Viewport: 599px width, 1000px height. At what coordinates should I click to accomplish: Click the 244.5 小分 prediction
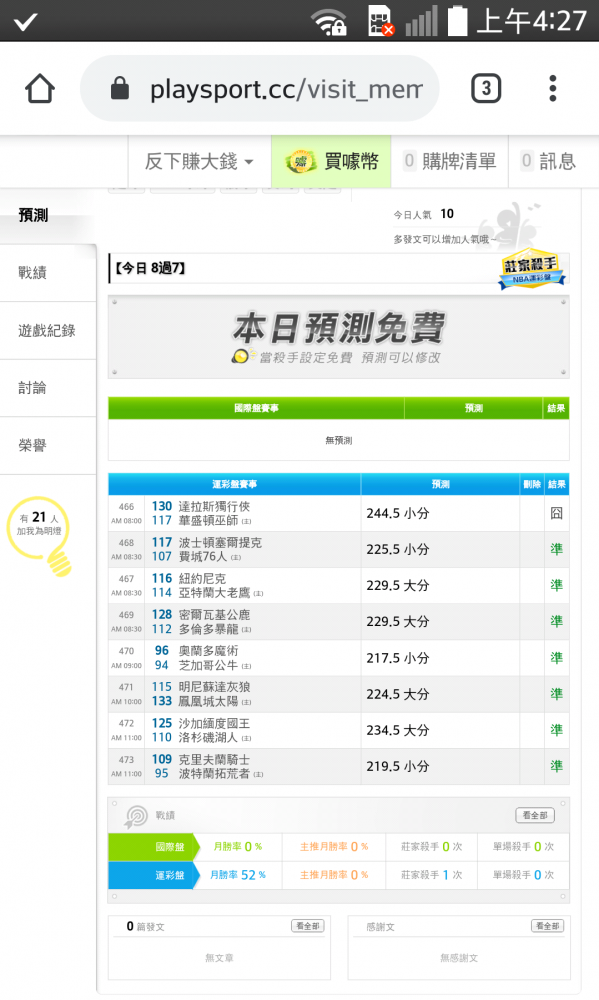coord(397,513)
